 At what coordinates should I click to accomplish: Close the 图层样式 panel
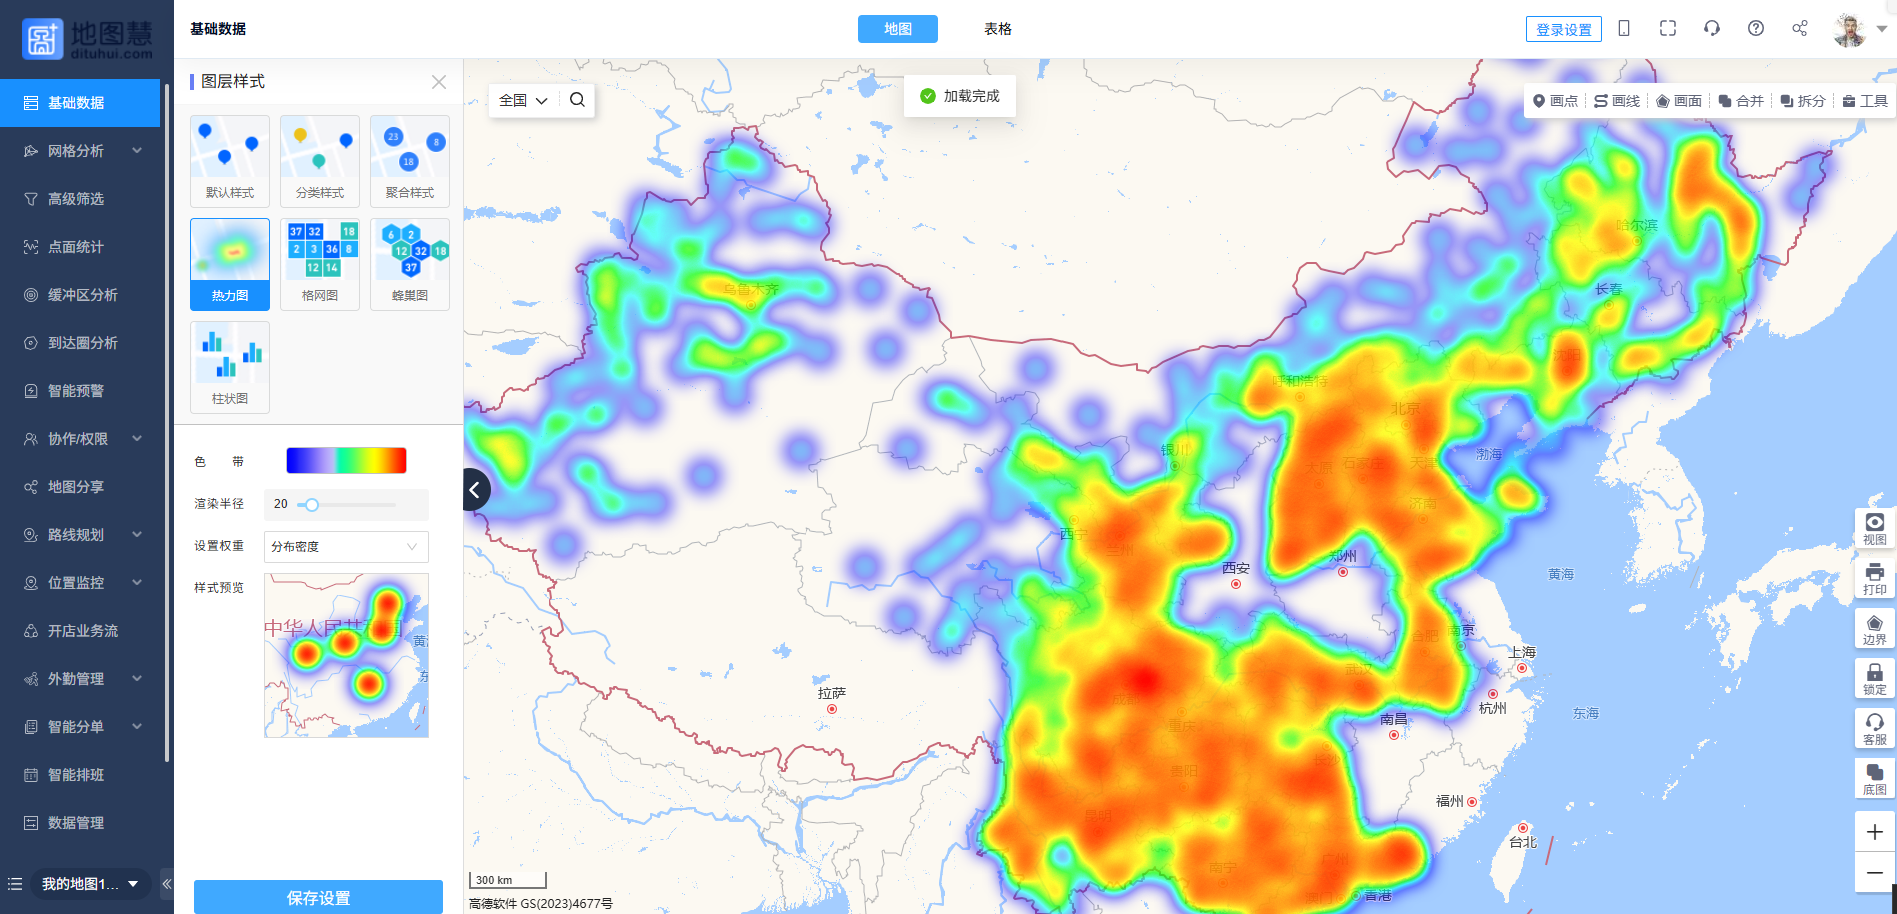439,82
